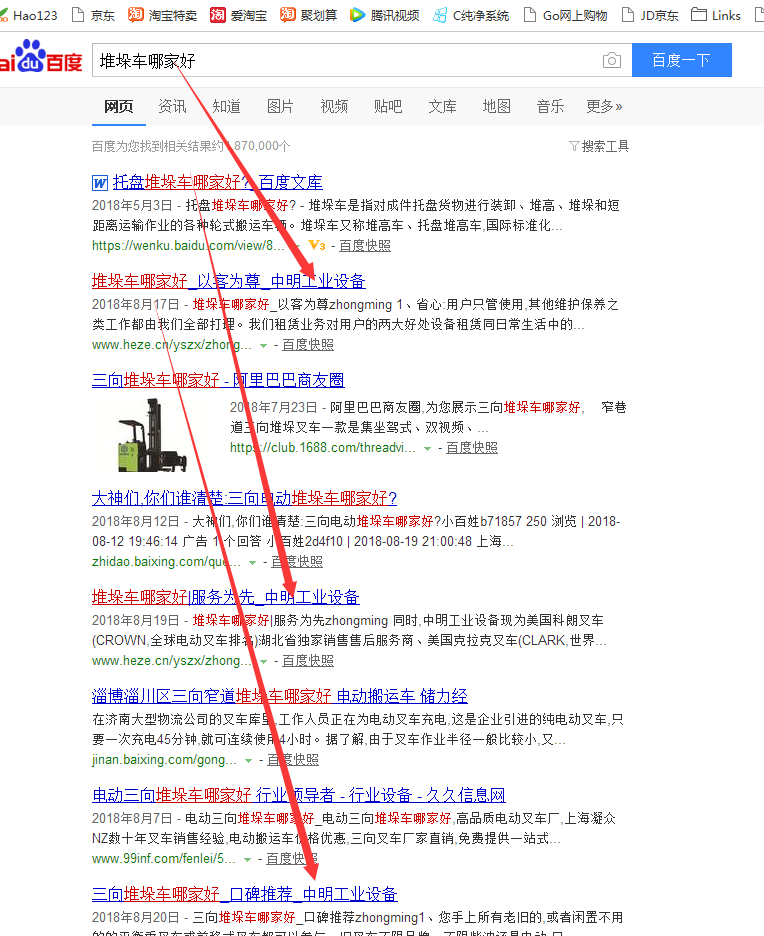Screen dimensions: 764x936
Task: Switch to the 音乐 tab
Action: pos(550,106)
